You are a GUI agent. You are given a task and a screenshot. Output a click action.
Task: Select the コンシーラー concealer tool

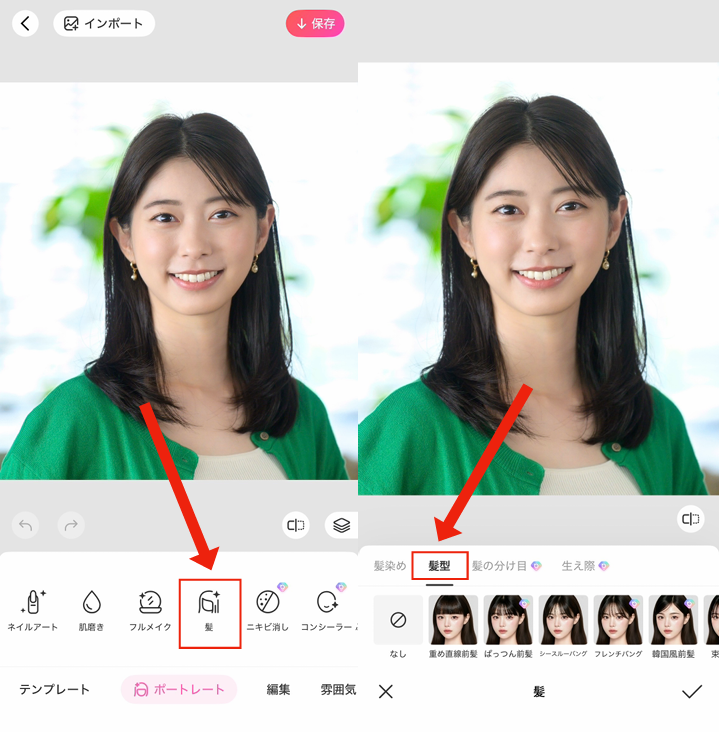[327, 611]
